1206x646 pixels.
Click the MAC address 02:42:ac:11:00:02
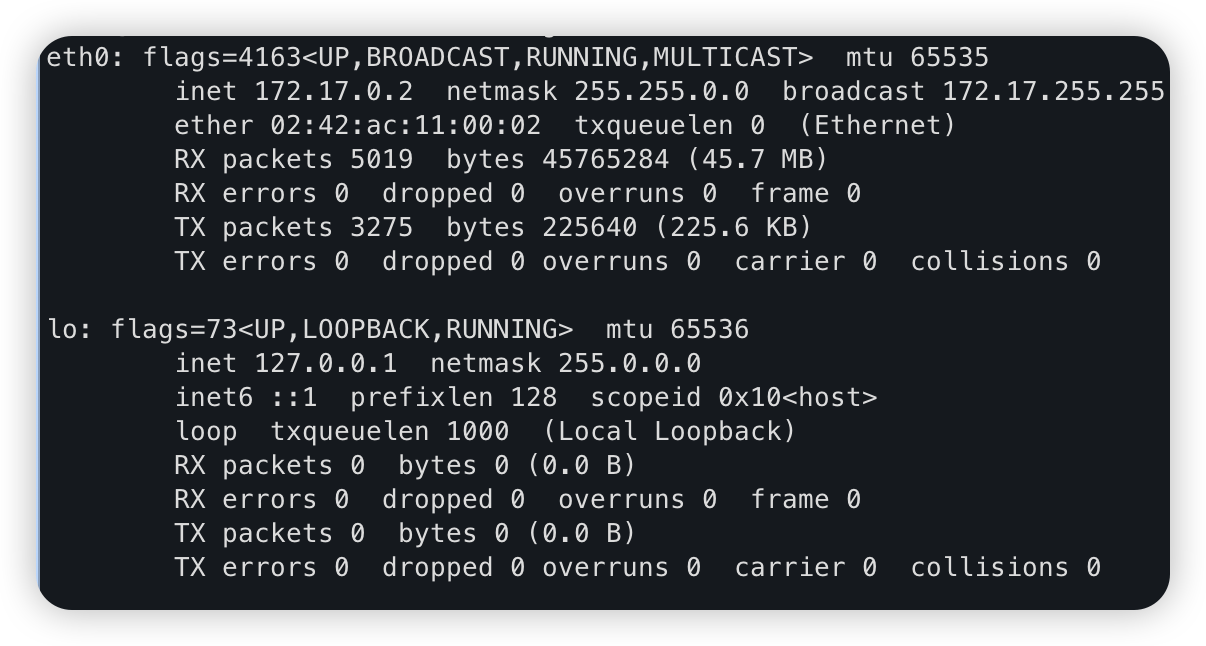click(x=405, y=125)
